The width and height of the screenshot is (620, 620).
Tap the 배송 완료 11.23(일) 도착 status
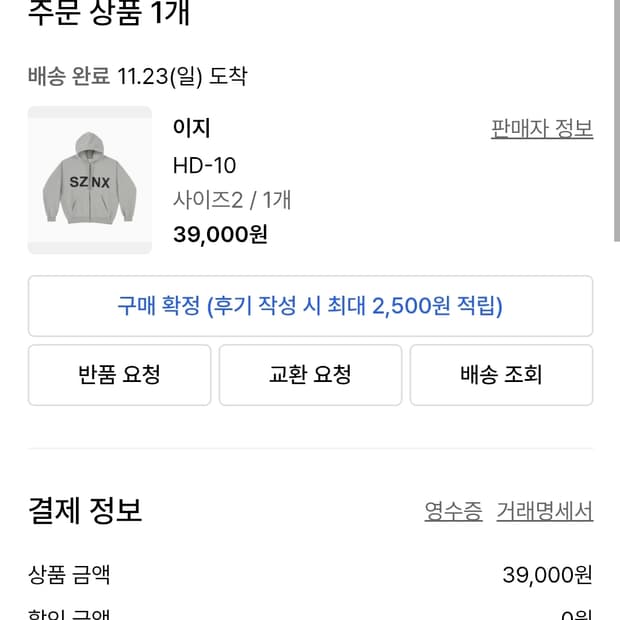pos(137,76)
